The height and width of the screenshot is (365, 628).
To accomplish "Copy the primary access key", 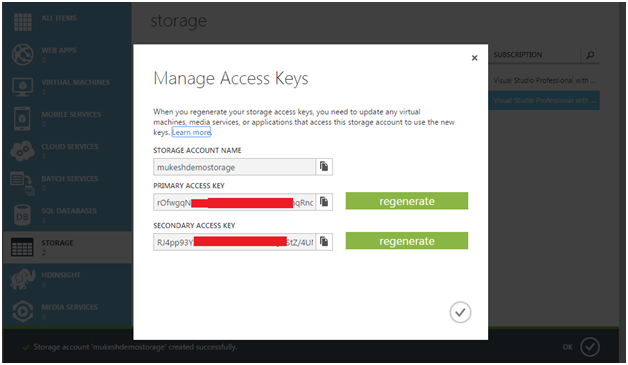I will [324, 202].
